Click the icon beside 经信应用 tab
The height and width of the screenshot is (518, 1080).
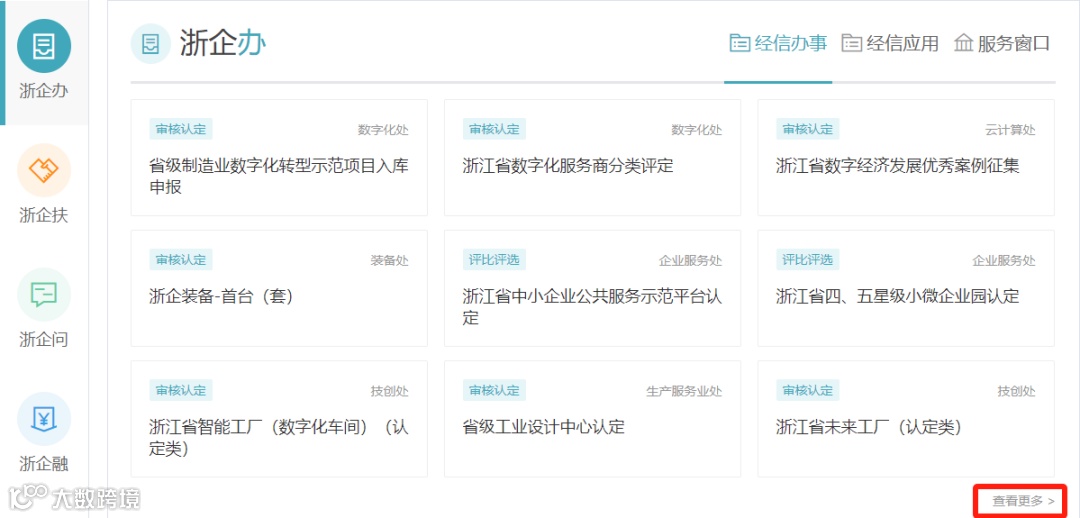coord(852,43)
